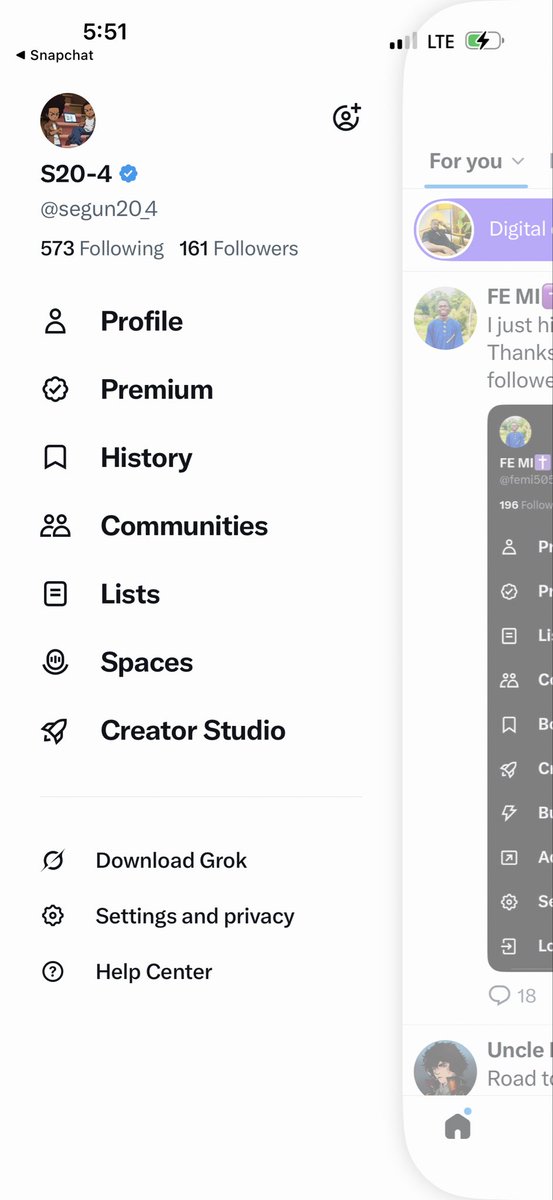The image size is (553, 1200).
Task: Open the FE MI post author avatar
Action: pyautogui.click(x=445, y=318)
